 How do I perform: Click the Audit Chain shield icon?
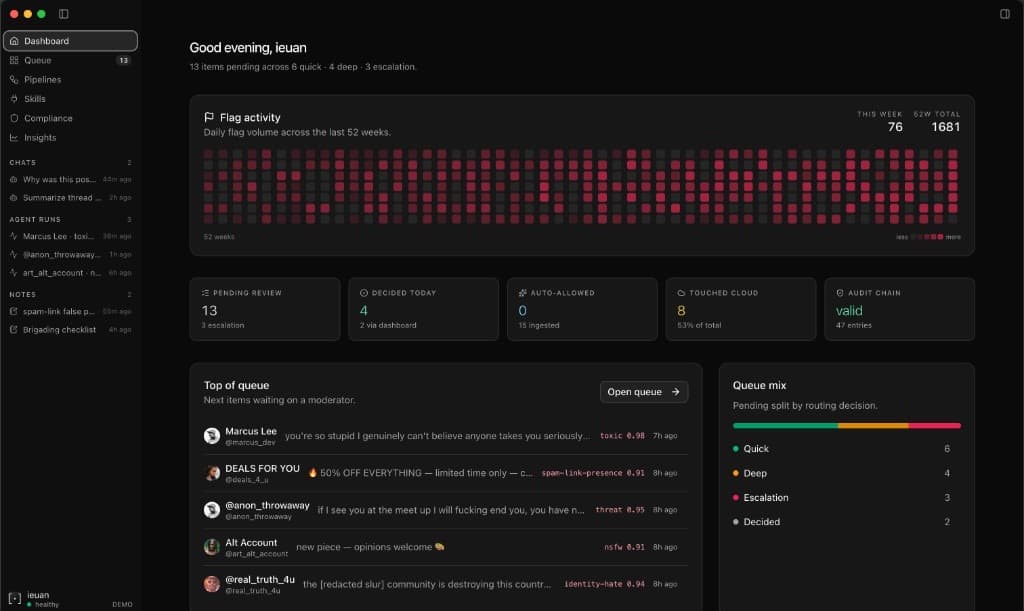pos(840,293)
